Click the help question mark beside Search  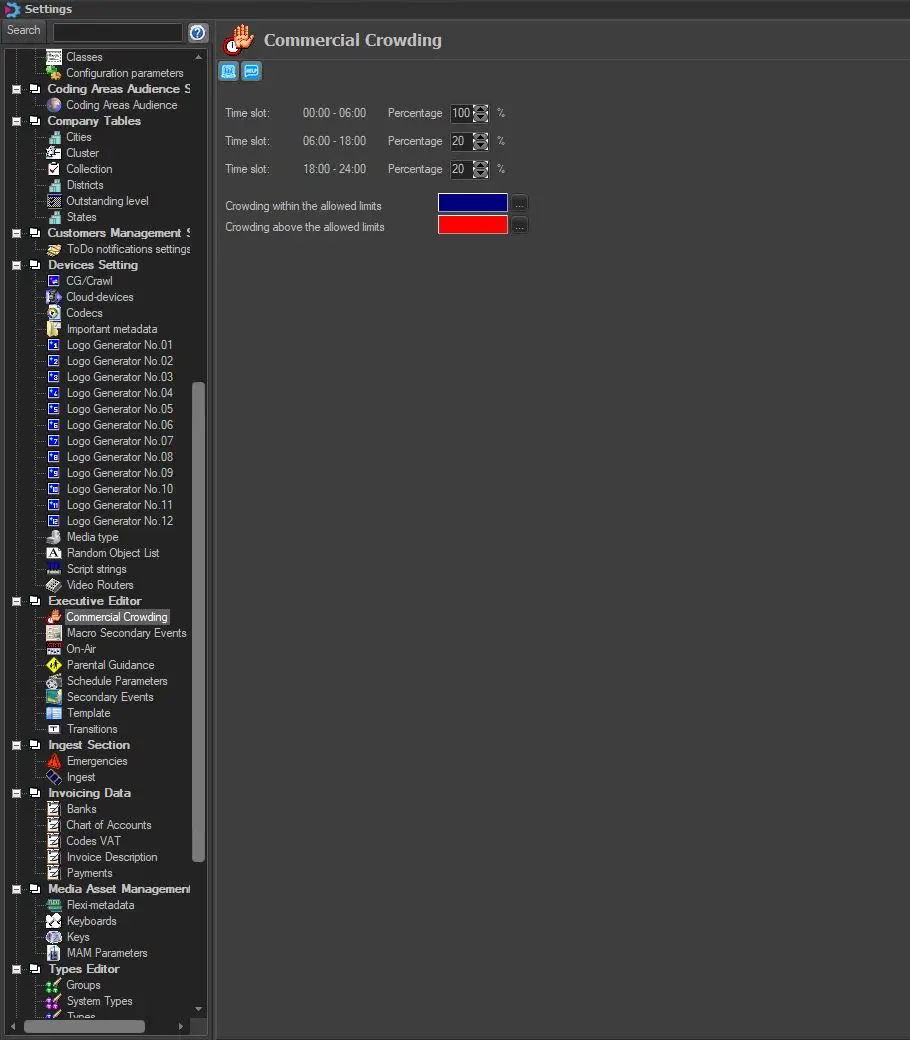coord(197,32)
